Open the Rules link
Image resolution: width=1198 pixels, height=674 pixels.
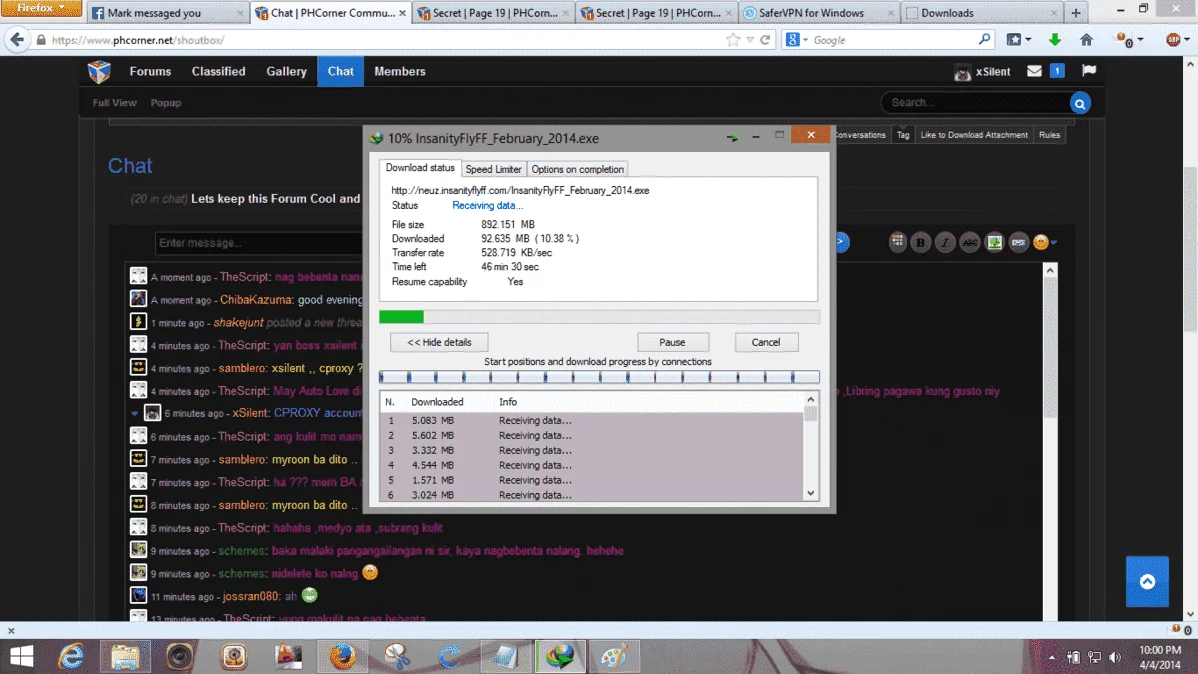pyautogui.click(x=1049, y=134)
